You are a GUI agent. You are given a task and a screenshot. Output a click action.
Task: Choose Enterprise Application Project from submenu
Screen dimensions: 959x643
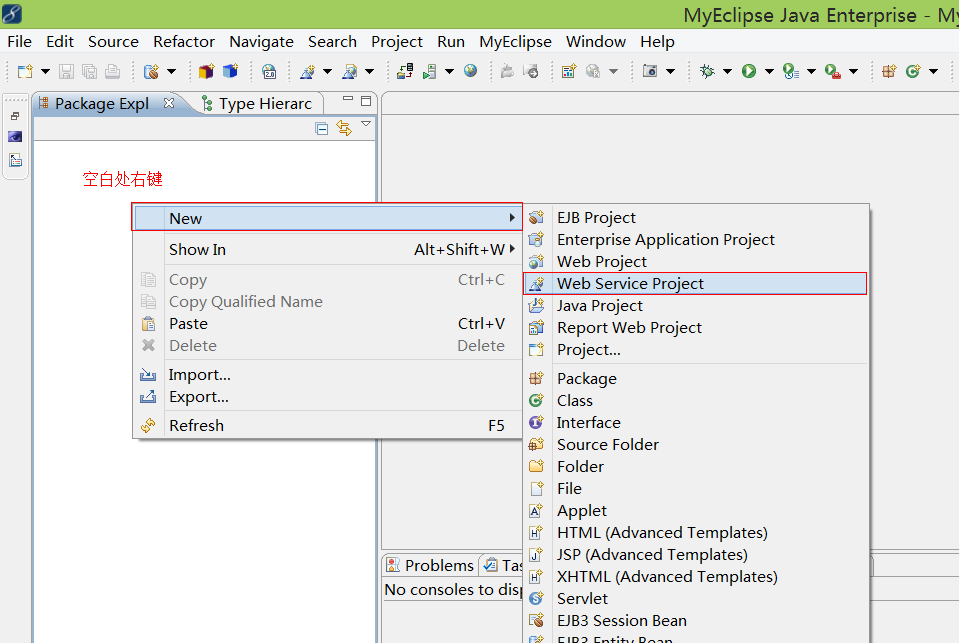coord(695,240)
